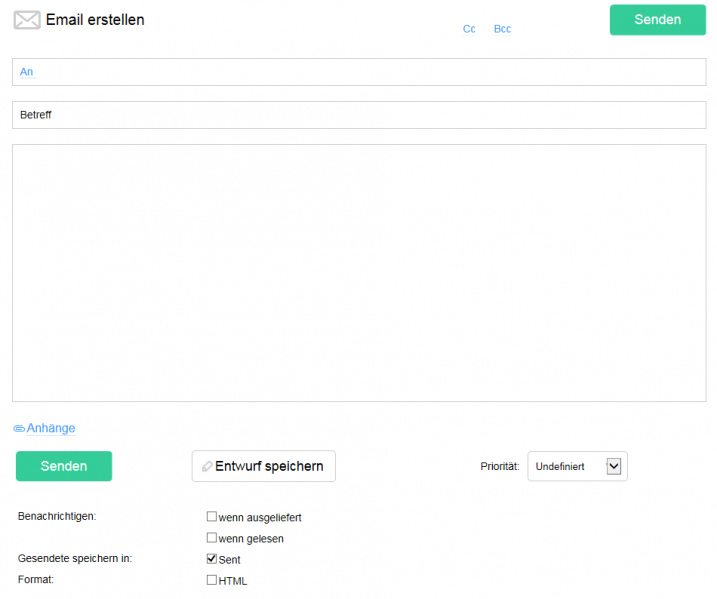The height and width of the screenshot is (599, 717).
Task: Enable notification wenn ausgeliefert
Action: point(211,517)
